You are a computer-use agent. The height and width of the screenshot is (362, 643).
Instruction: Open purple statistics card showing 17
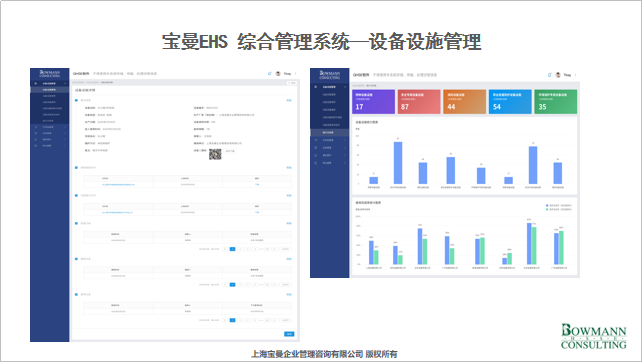tap(374, 102)
